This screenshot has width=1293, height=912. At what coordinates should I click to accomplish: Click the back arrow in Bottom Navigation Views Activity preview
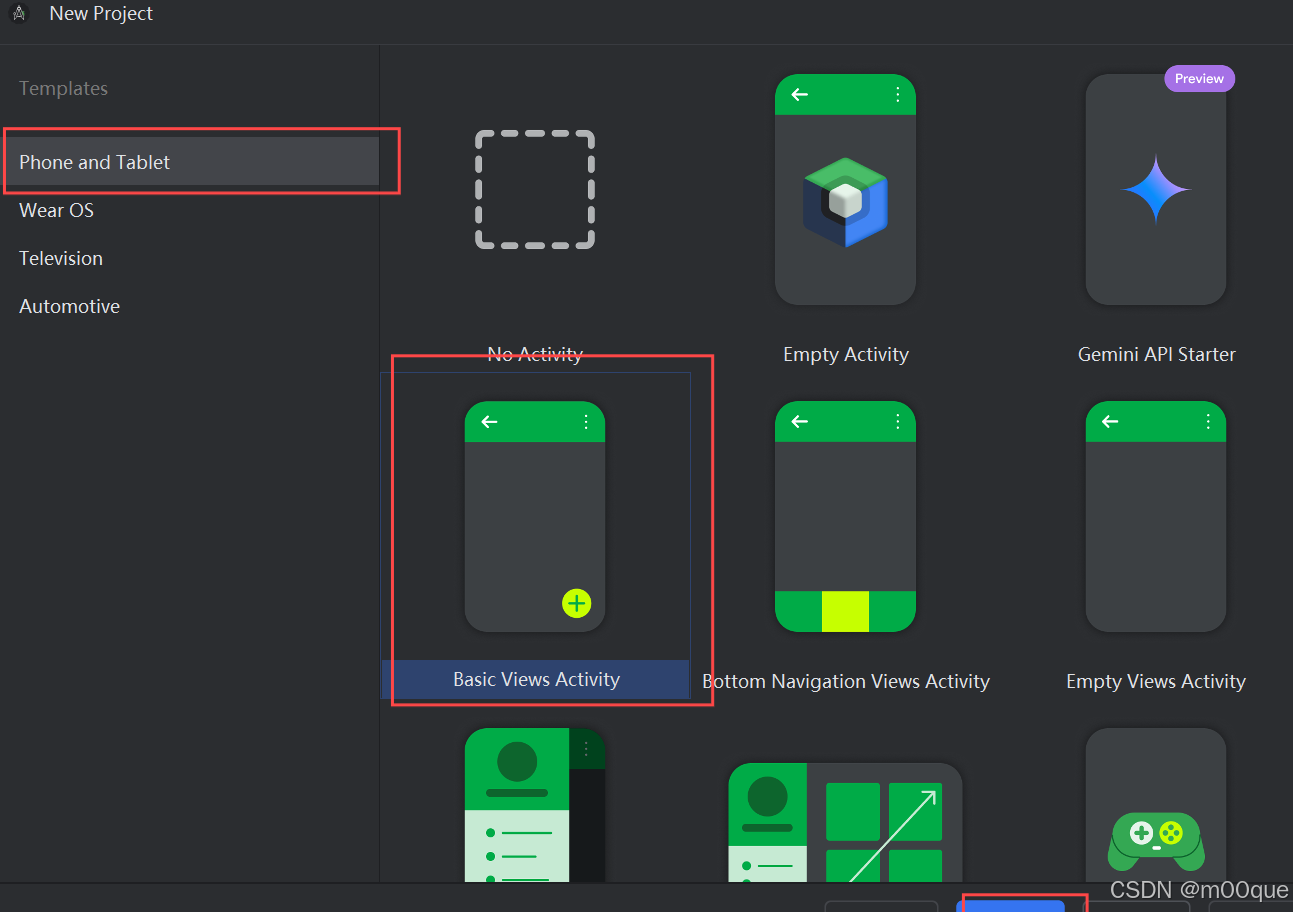click(x=799, y=421)
